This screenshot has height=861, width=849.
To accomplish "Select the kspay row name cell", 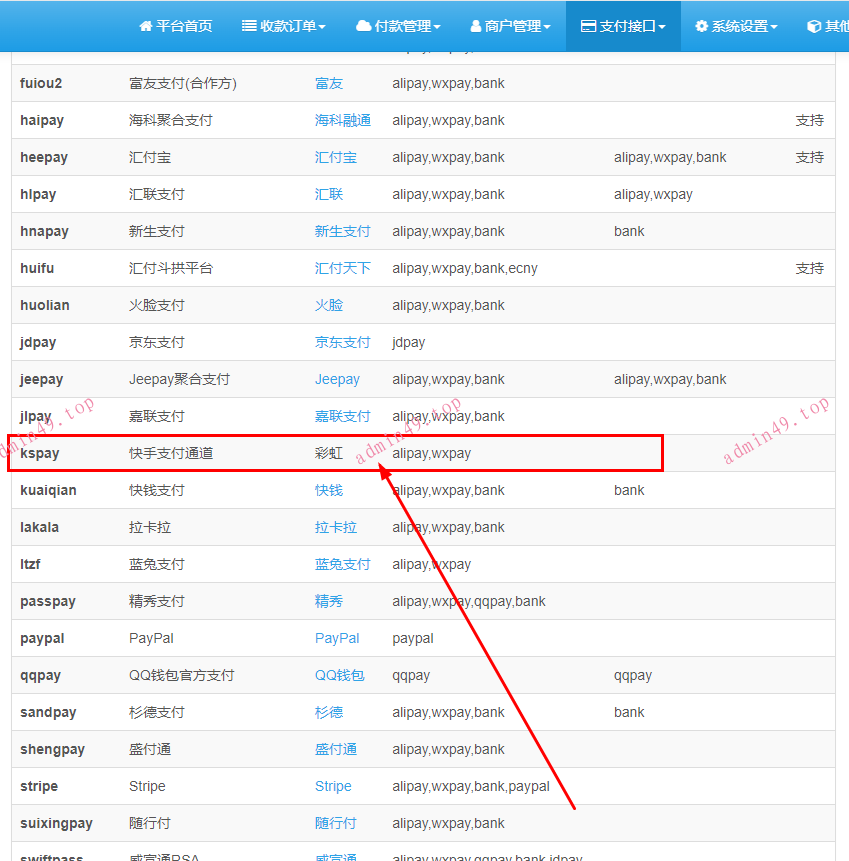I will [x=40, y=453].
